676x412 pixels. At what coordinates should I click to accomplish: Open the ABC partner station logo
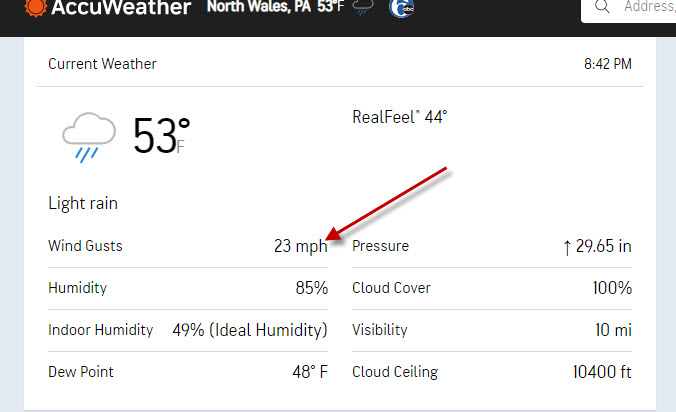[401, 8]
